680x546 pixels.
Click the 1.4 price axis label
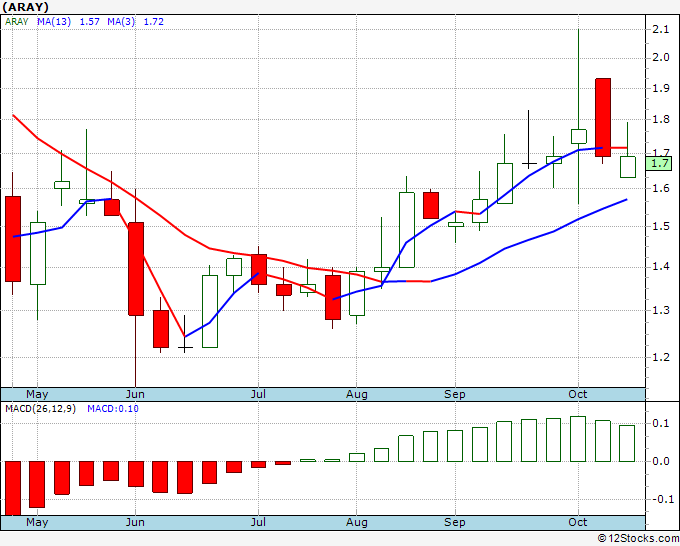click(661, 266)
